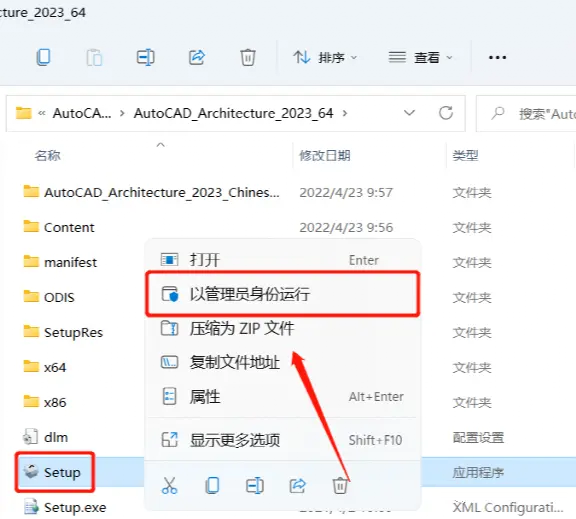Click the Paste icon in the Explorer toolbar
The height and width of the screenshot is (519, 576).
pyautogui.click(x=94, y=57)
